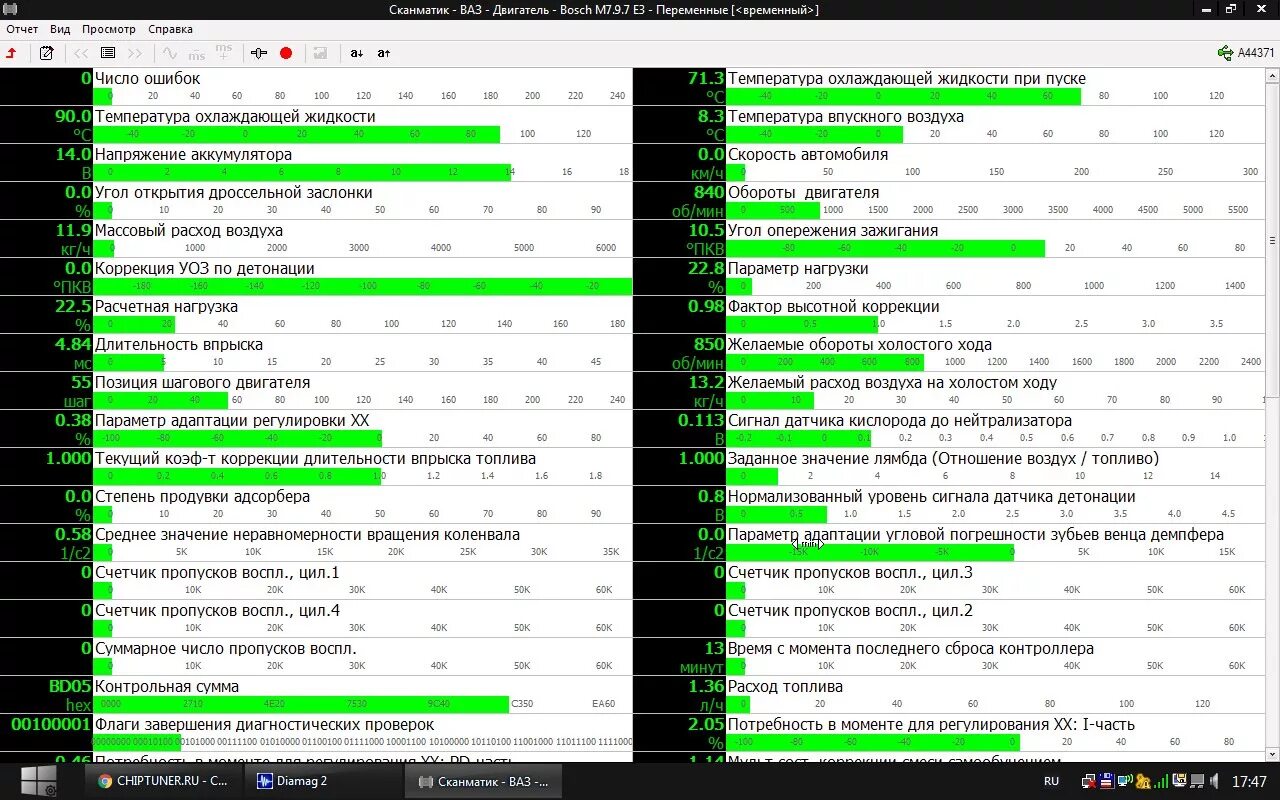This screenshot has width=1280, height=800.
Task: Click the 00100001 flags value
Action: tap(51, 724)
